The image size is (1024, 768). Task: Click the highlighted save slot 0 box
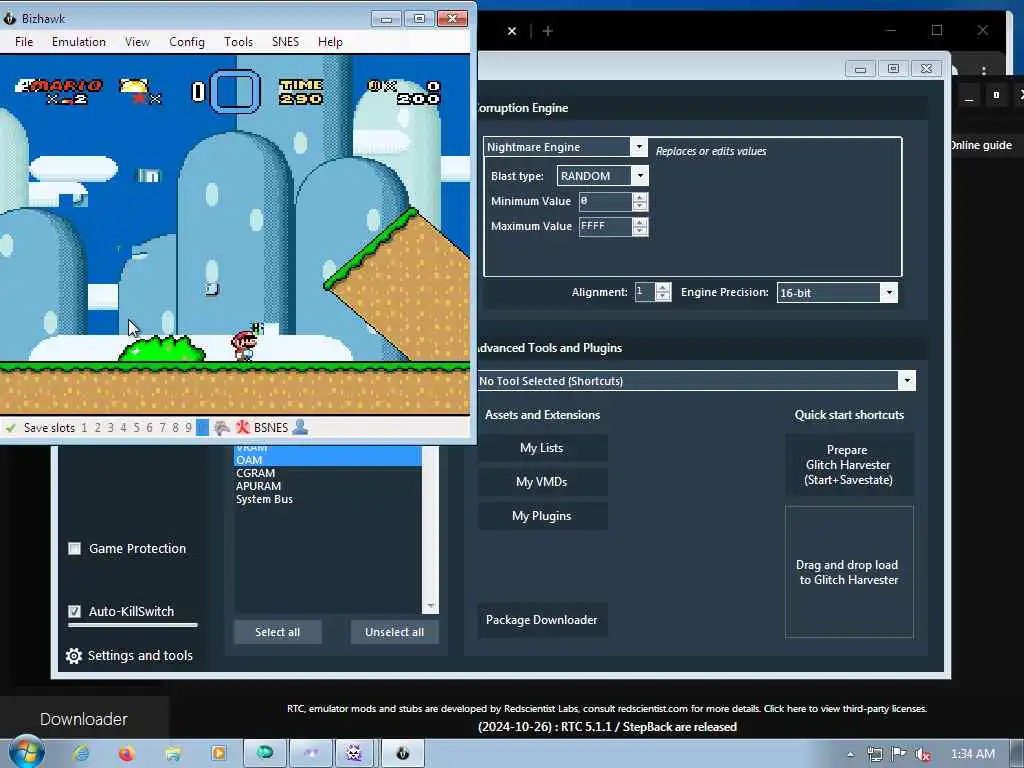[202, 428]
